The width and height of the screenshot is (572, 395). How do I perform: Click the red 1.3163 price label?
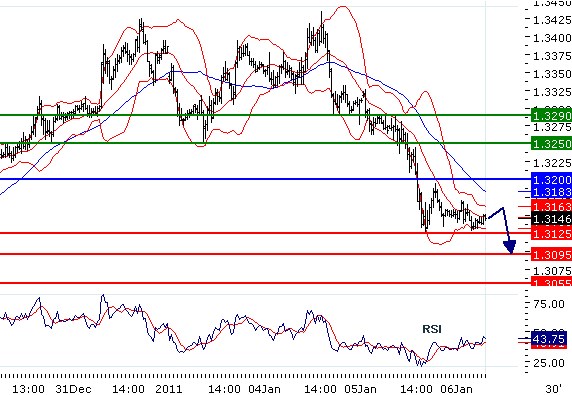pyautogui.click(x=551, y=206)
